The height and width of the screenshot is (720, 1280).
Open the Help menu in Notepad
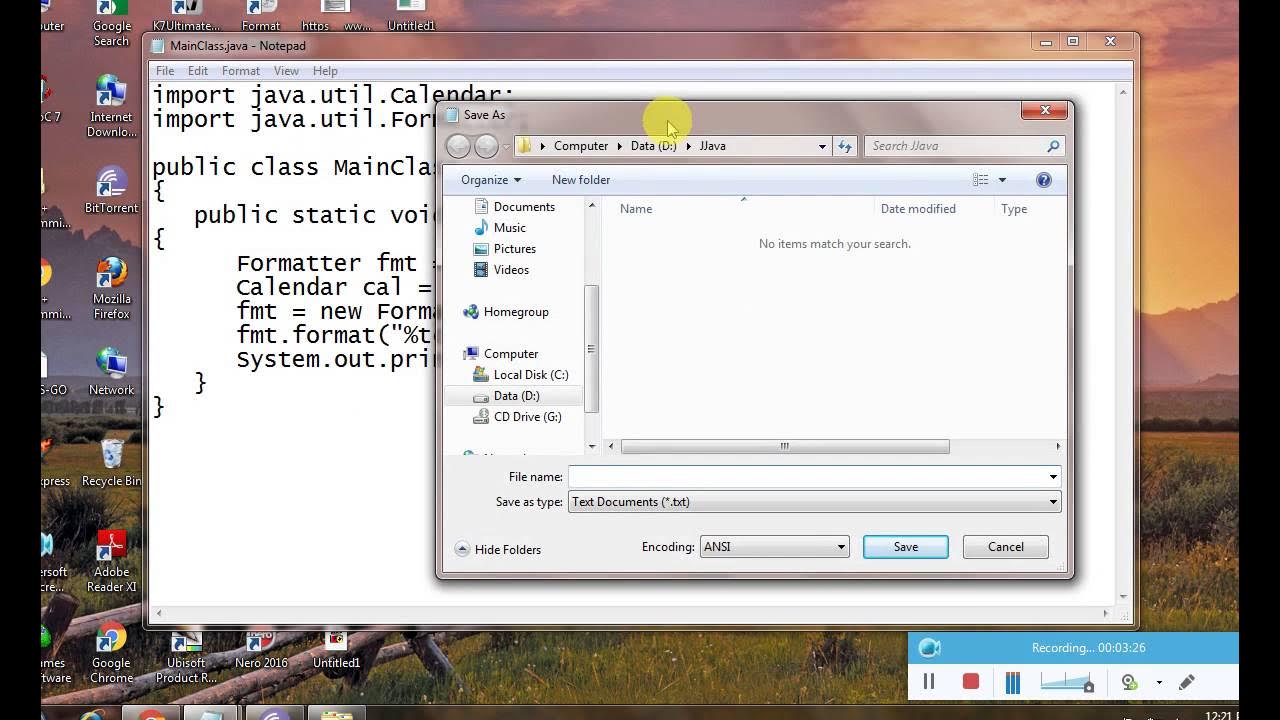coord(325,71)
